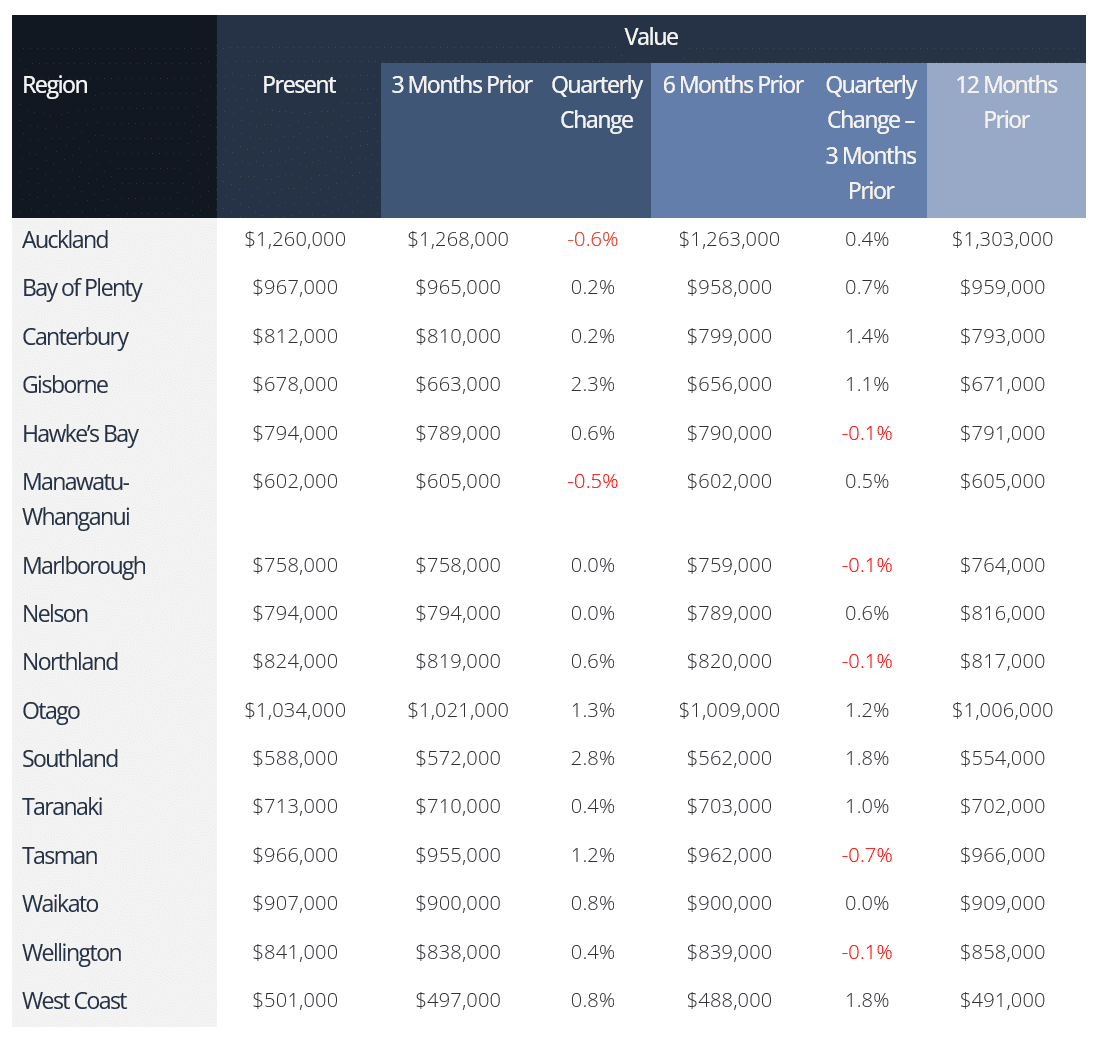
Task: Select Auckland's red -0.6% quarterly change
Action: pos(592,240)
